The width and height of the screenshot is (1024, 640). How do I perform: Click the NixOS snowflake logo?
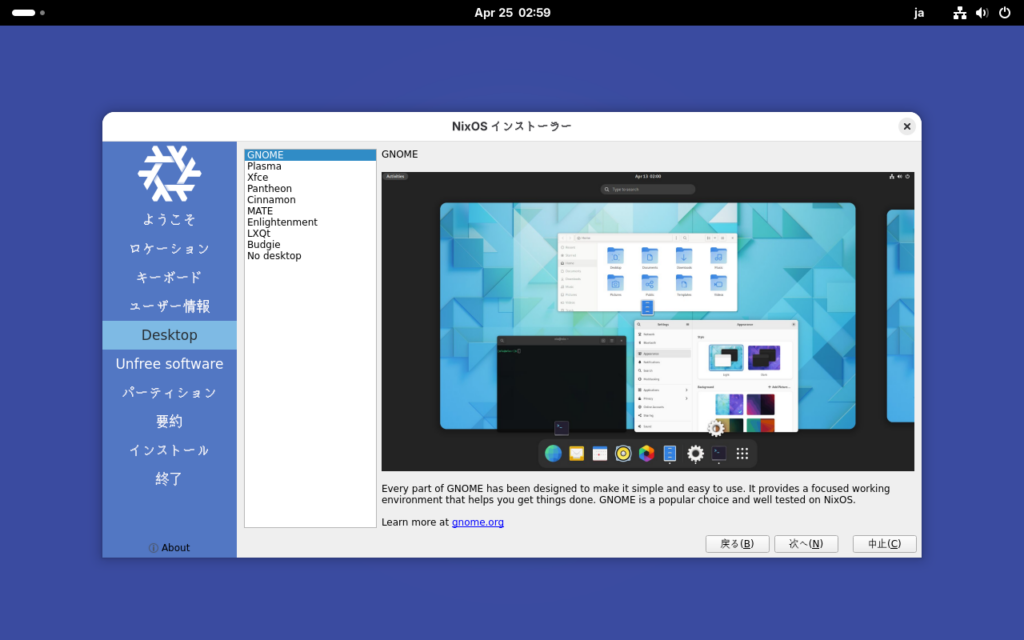pos(169,173)
